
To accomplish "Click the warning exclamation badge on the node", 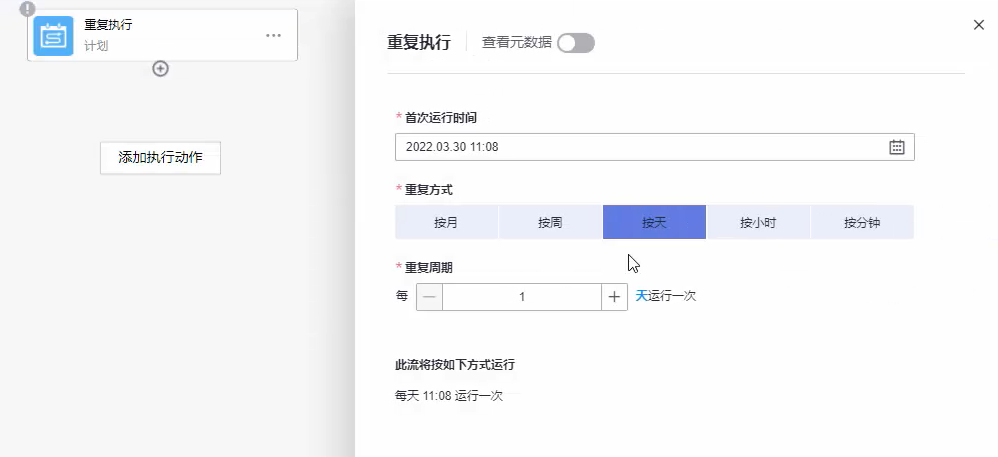I will pyautogui.click(x=28, y=9).
